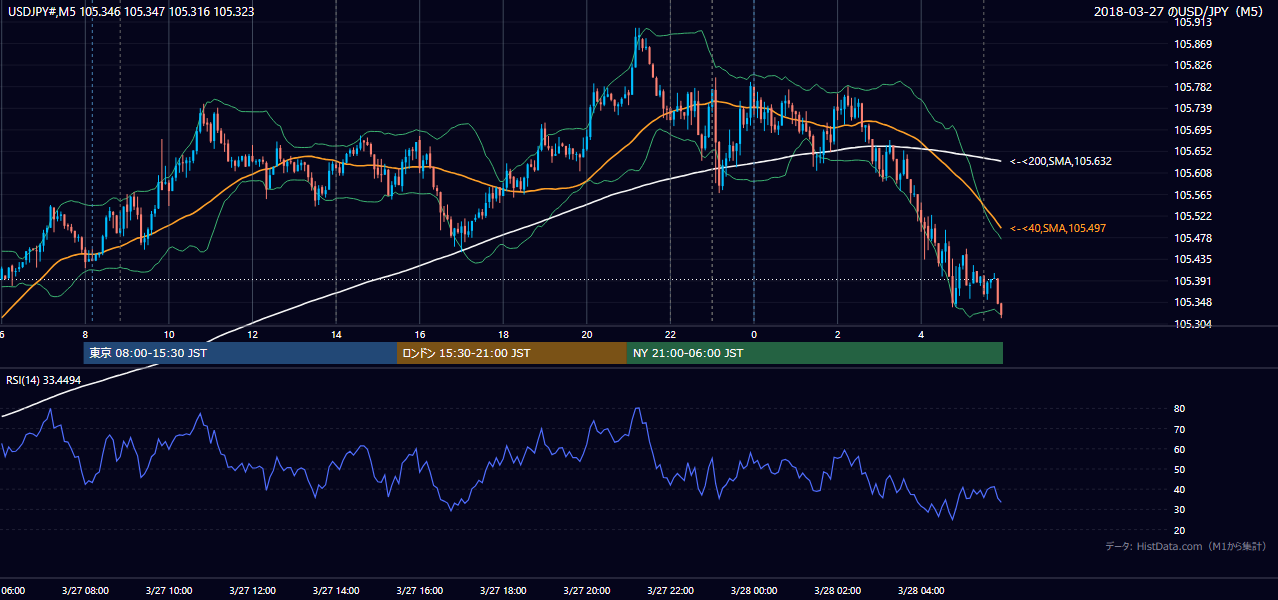Click price axis label 105.304
Image resolution: width=1278 pixels, height=600 pixels.
point(1192,324)
